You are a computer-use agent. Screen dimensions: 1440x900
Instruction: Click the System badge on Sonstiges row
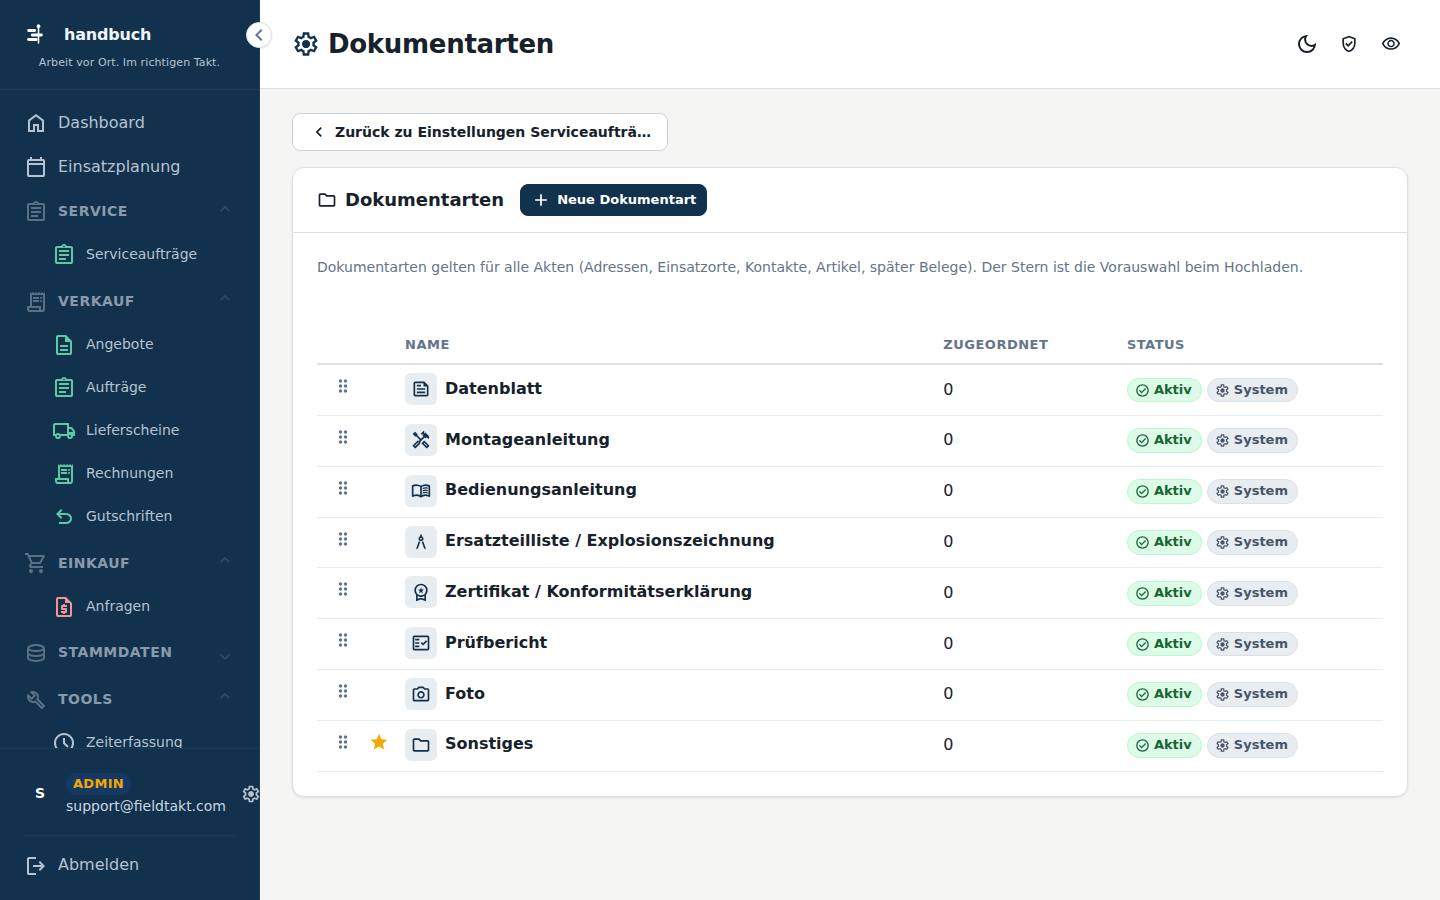[1252, 745]
